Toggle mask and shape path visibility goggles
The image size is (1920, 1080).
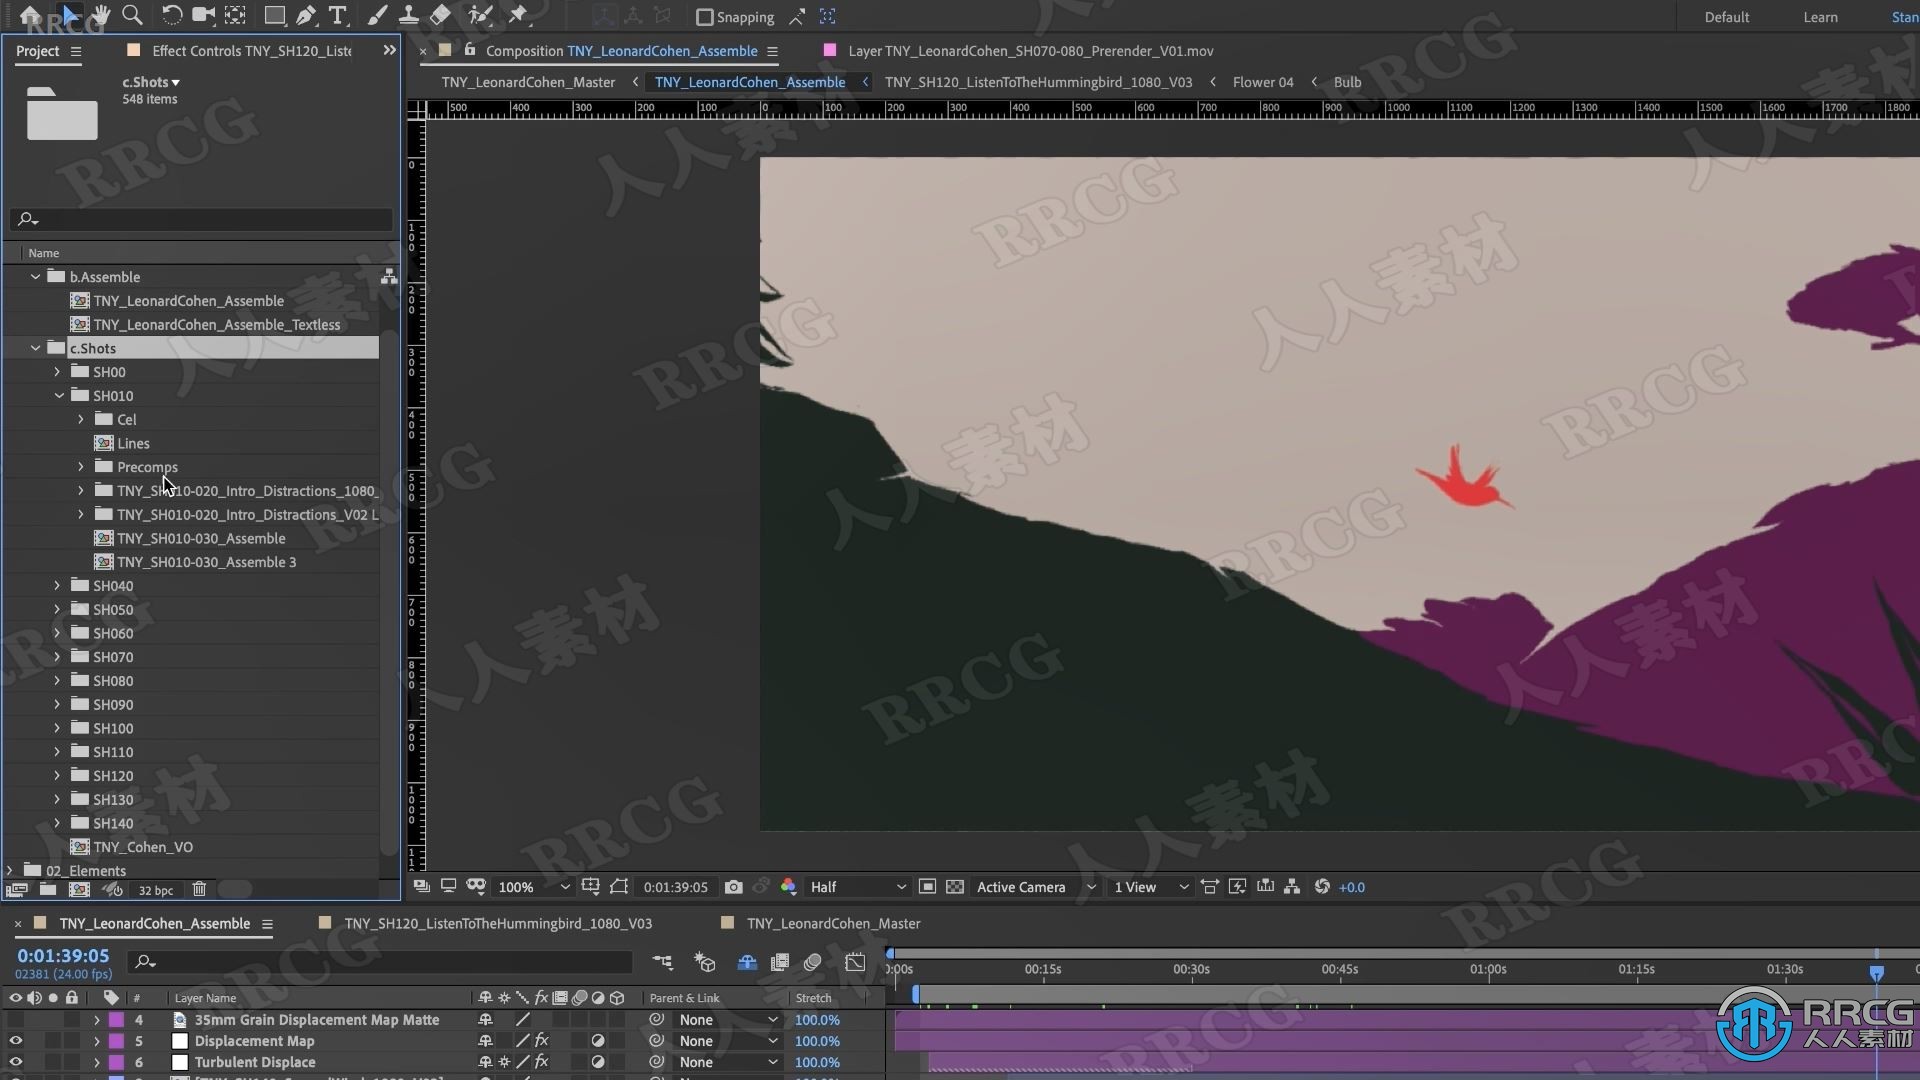pos(476,886)
